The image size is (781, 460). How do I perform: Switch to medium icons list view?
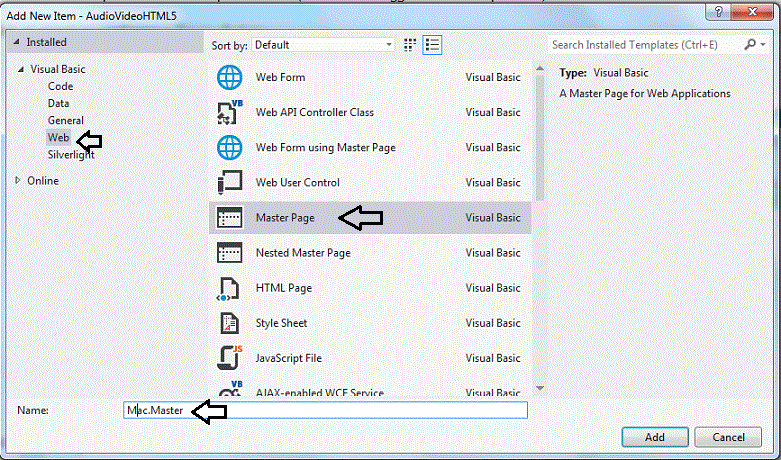point(432,44)
